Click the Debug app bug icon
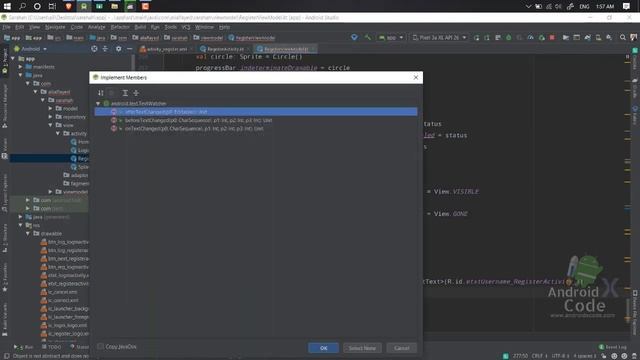Screen dimensions: 640x360 [509, 38]
